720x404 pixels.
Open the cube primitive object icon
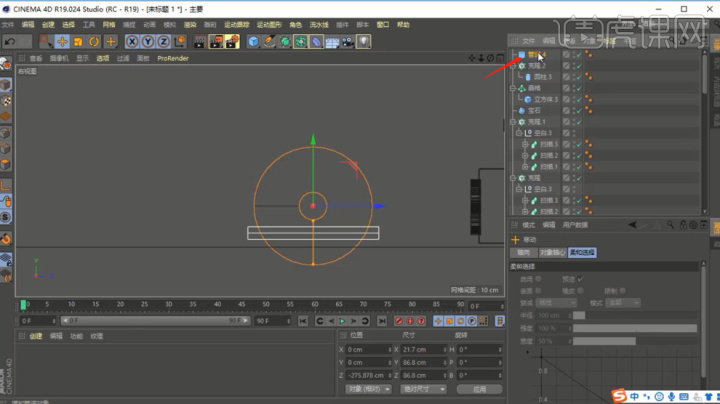(x=254, y=41)
